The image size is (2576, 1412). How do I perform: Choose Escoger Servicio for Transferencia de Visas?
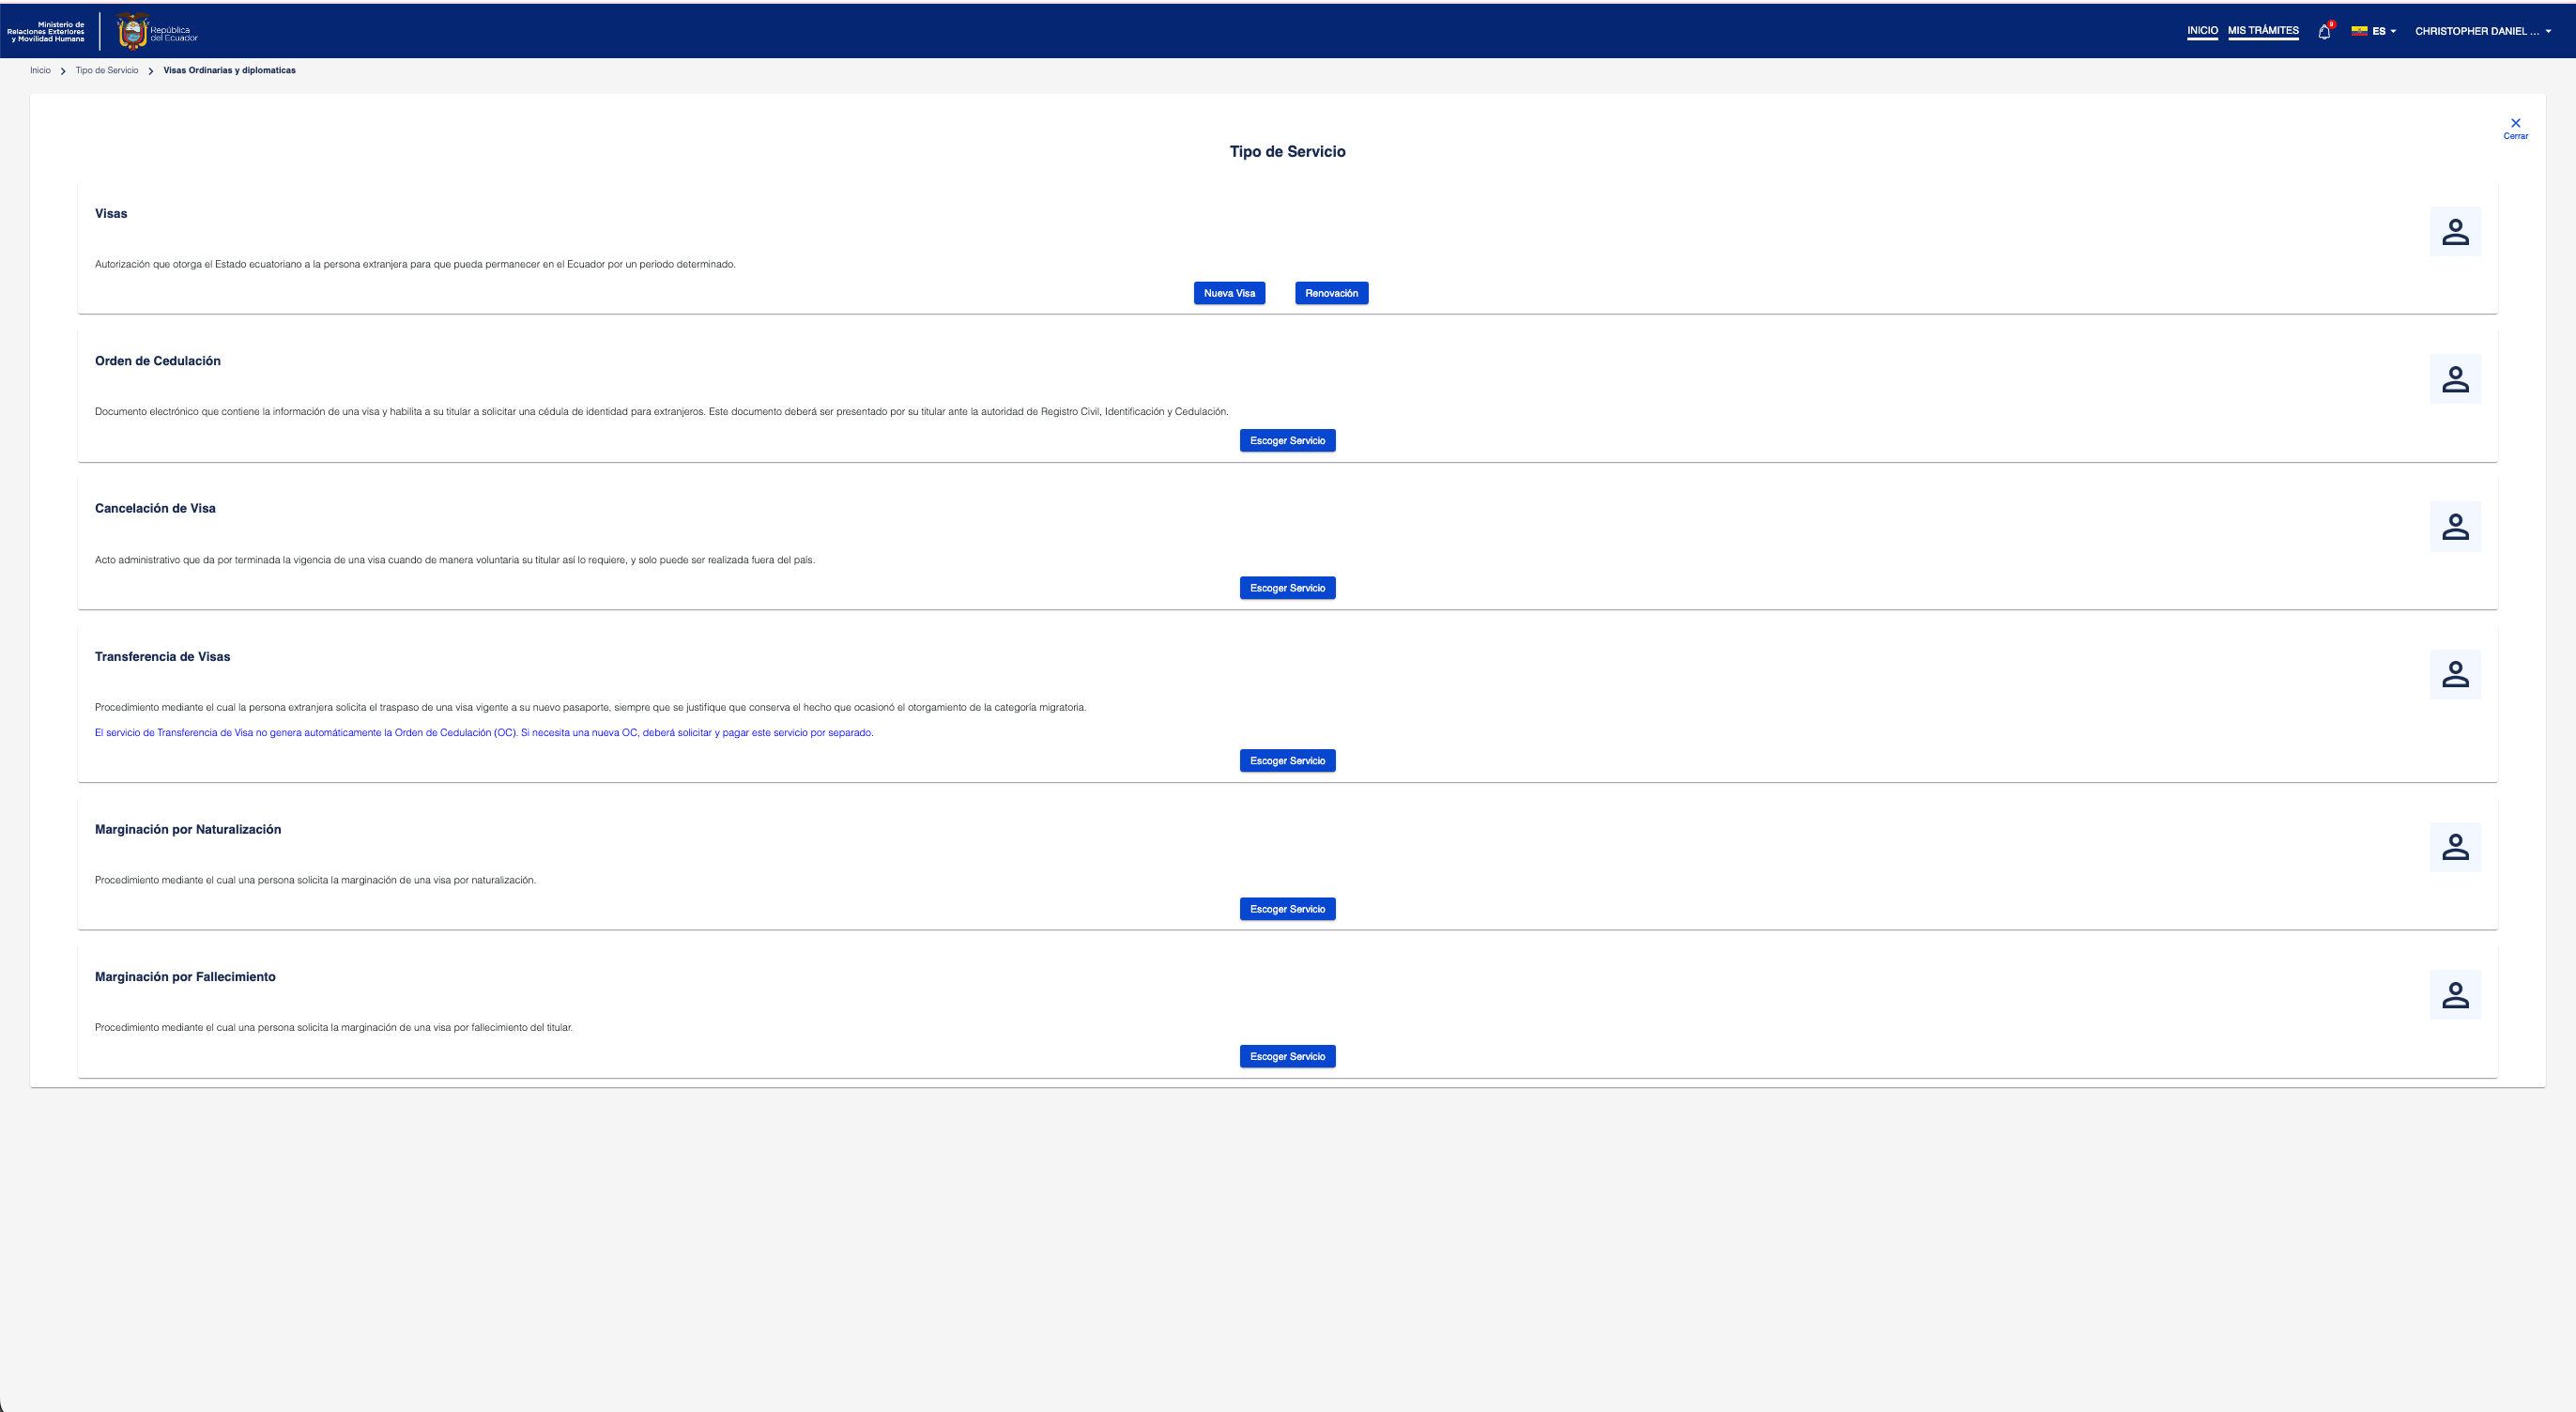click(1287, 761)
